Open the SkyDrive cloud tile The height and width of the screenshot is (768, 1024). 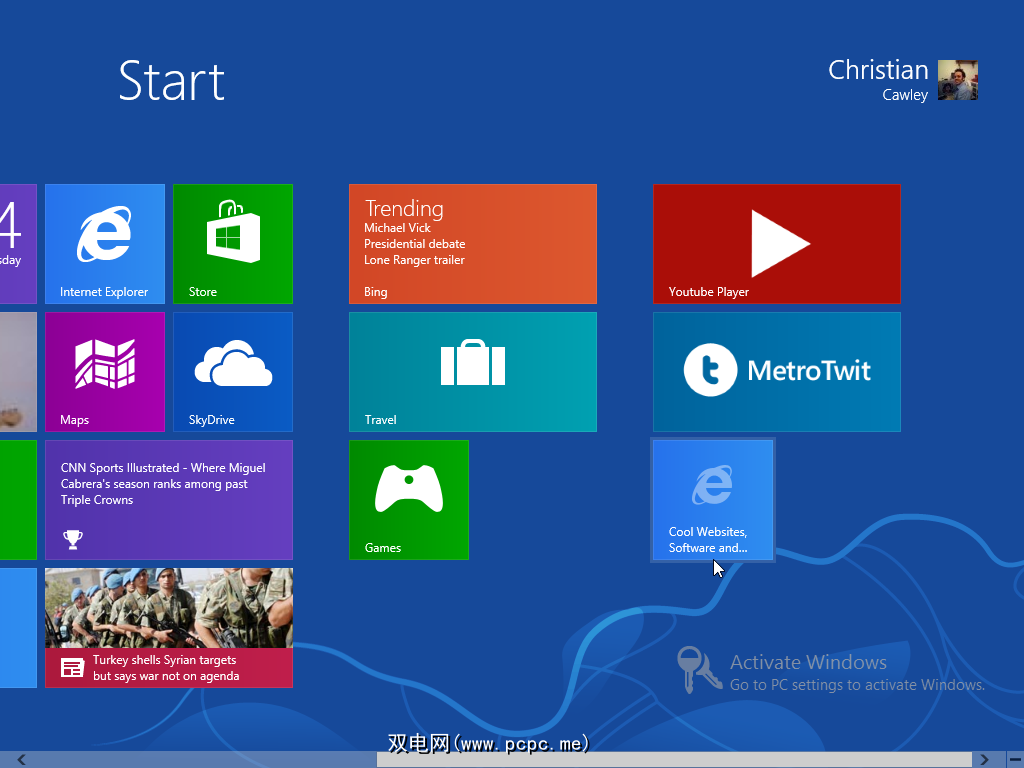pos(233,371)
